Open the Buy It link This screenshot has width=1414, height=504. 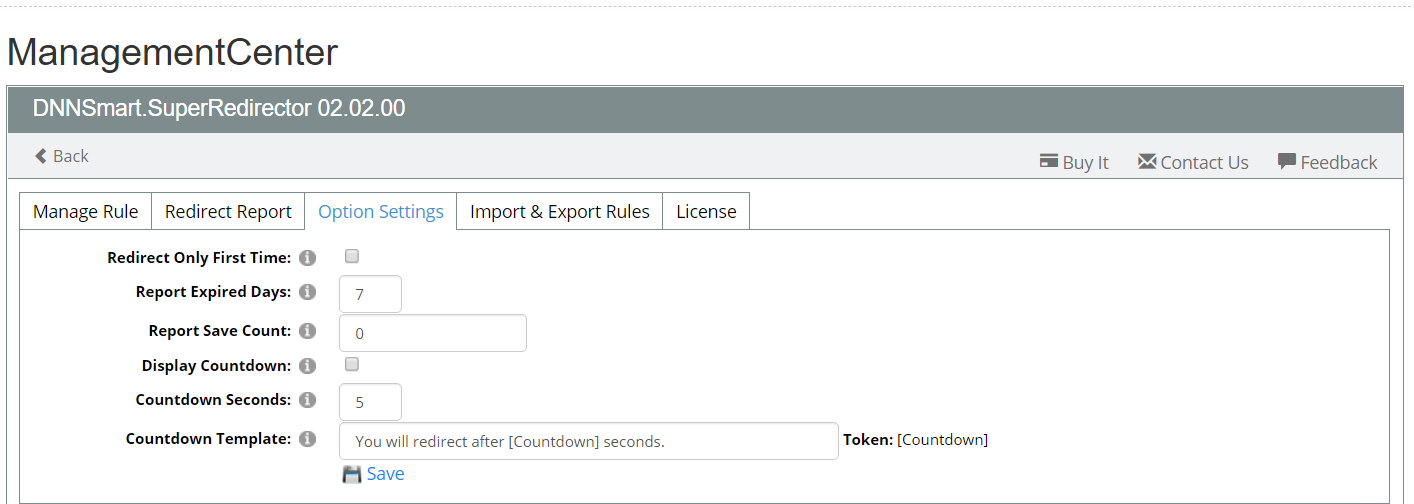[1074, 162]
